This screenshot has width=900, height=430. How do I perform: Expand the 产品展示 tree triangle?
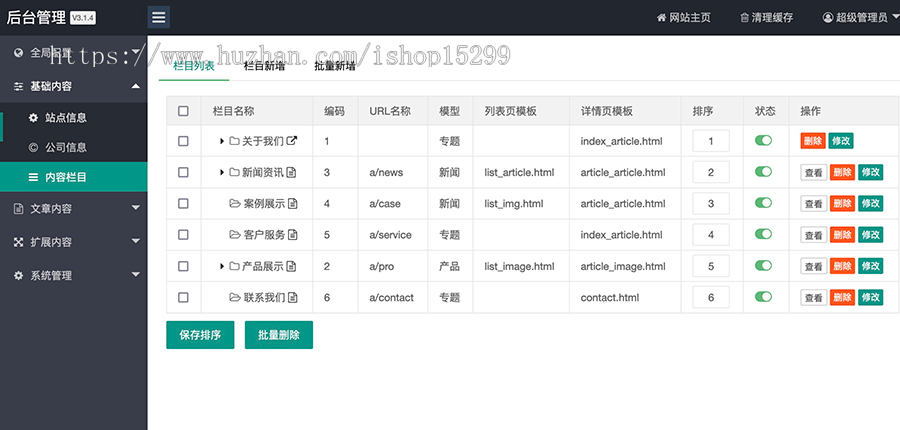[222, 266]
